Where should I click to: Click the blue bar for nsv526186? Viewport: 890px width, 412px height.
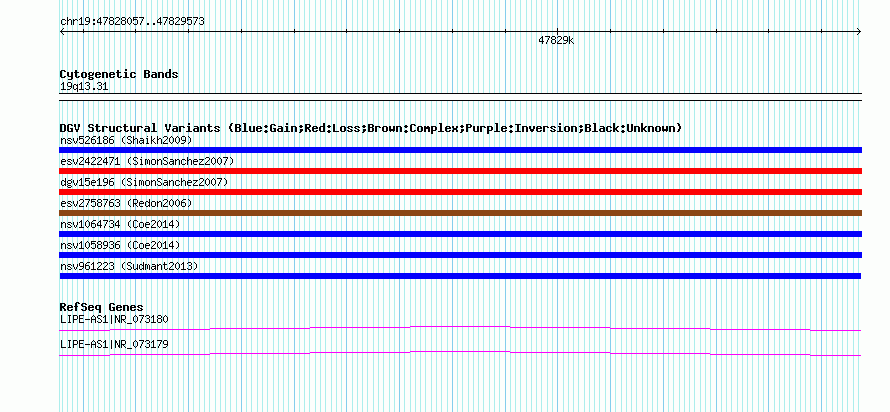[460, 150]
